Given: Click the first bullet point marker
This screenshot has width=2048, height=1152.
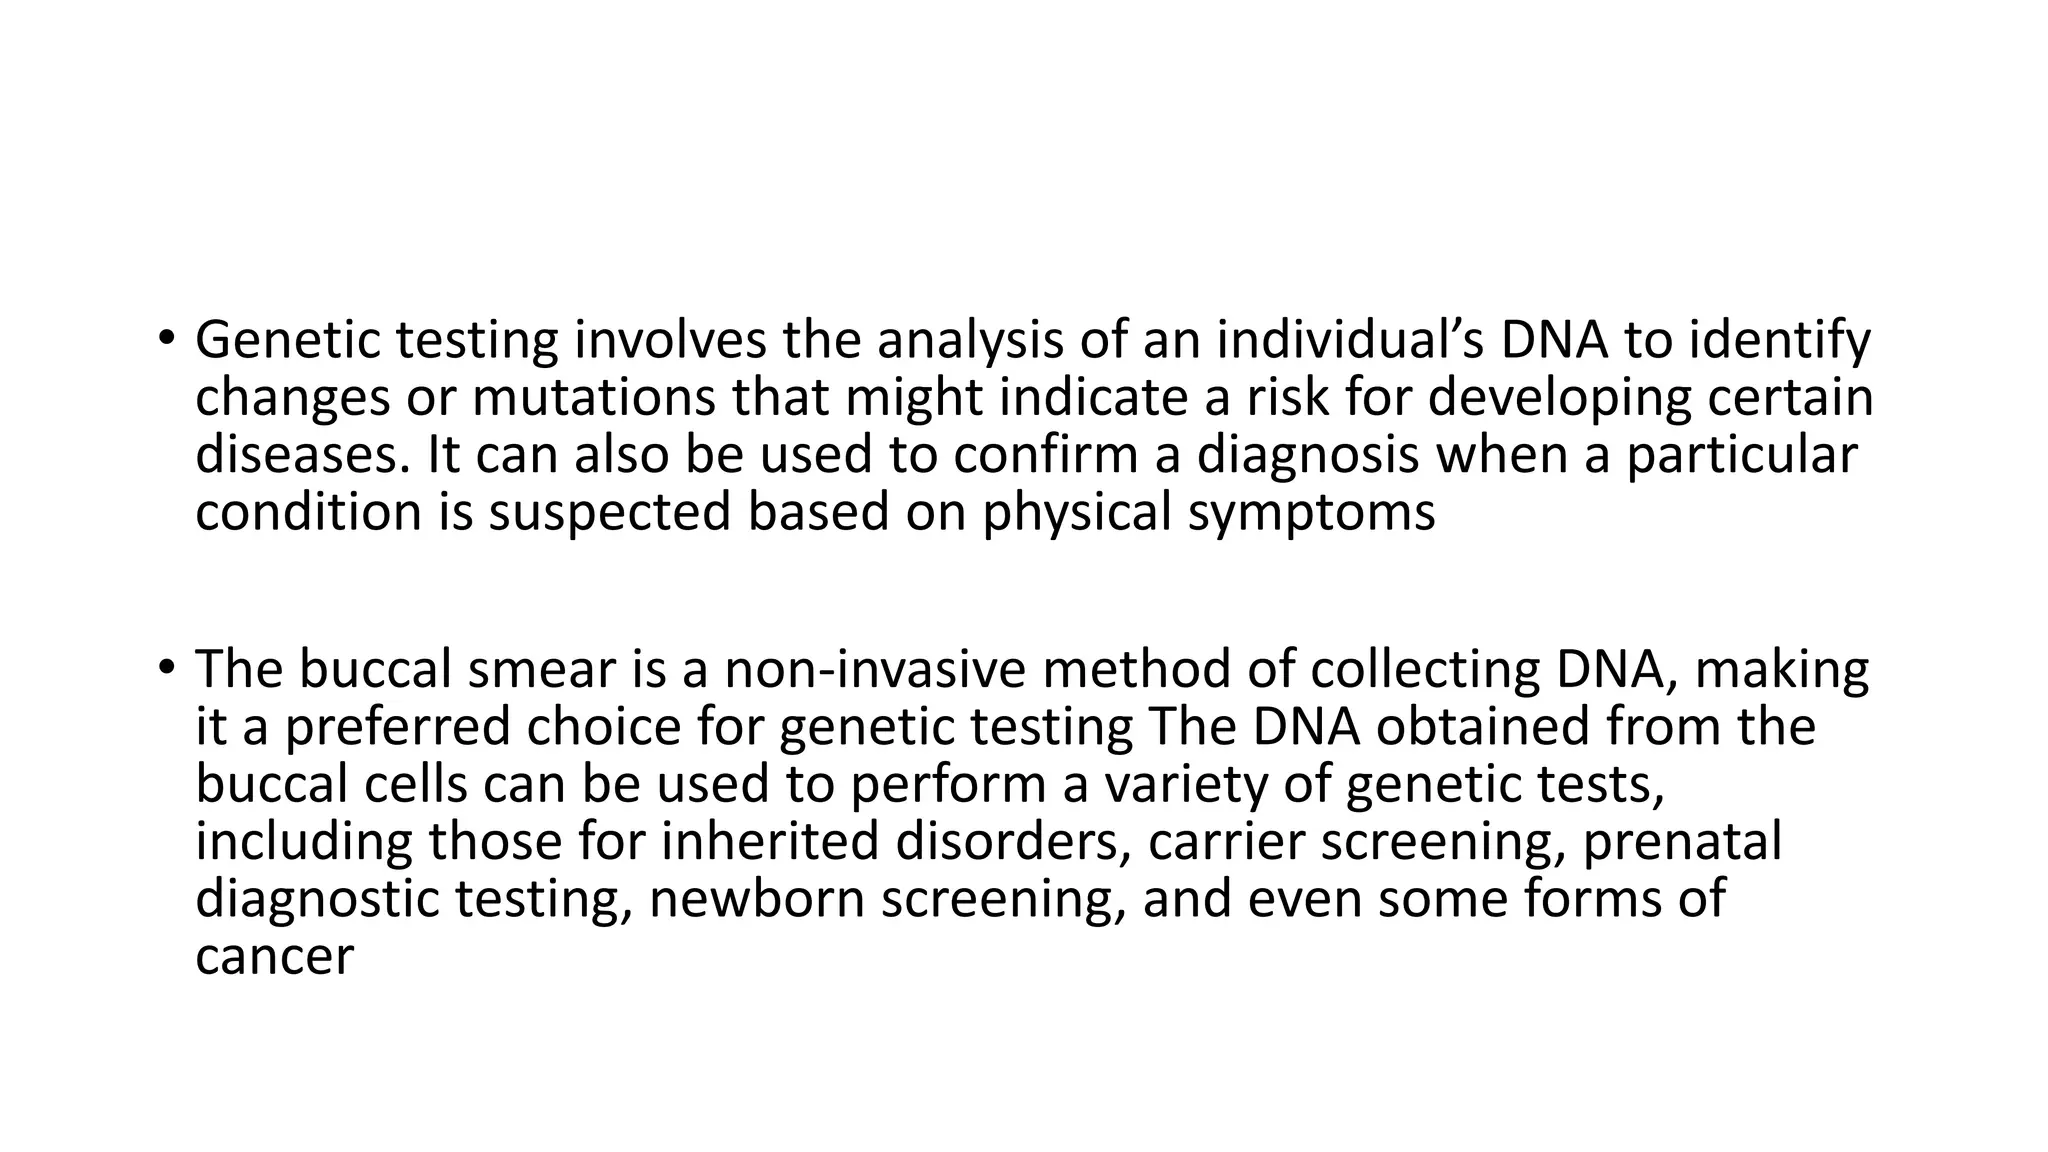Looking at the screenshot, I should [x=165, y=337].
